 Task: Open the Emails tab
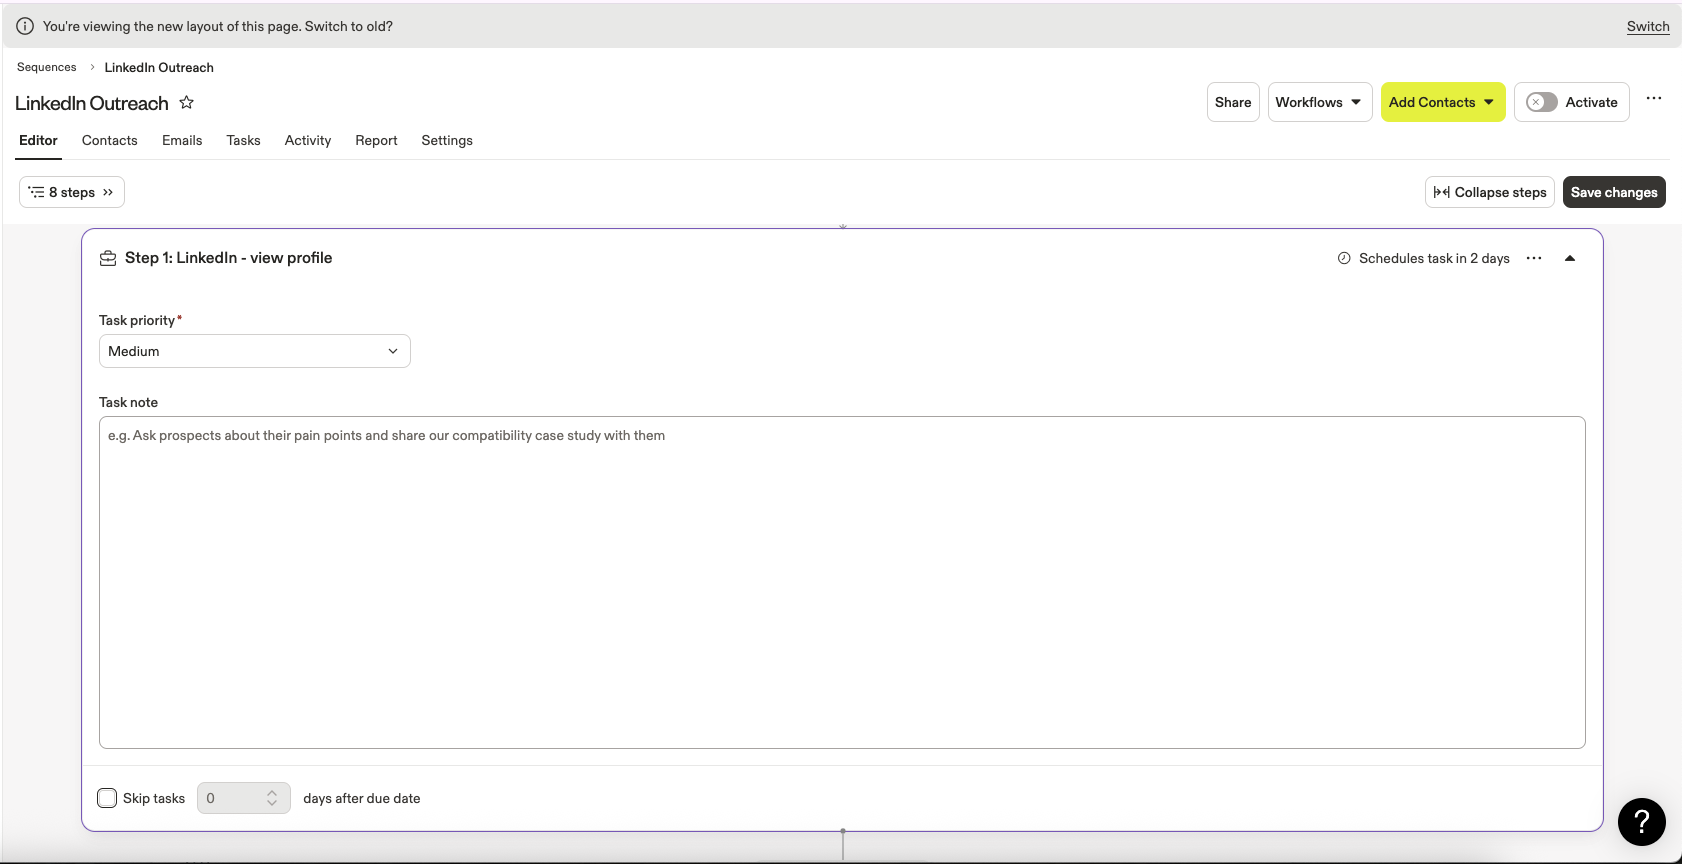click(x=182, y=140)
